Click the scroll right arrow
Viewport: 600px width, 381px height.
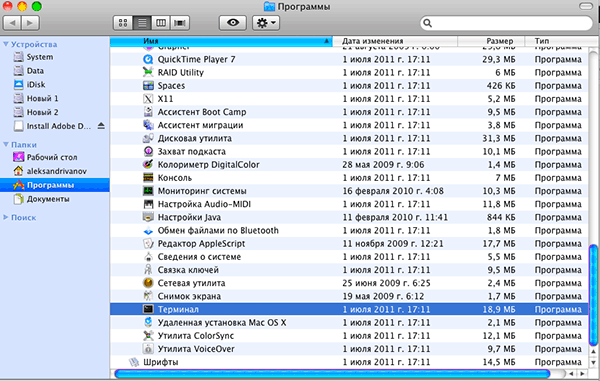click(x=582, y=373)
